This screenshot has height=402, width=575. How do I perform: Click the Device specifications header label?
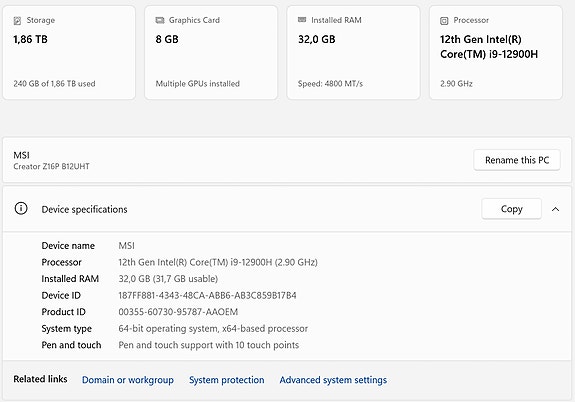(x=84, y=209)
